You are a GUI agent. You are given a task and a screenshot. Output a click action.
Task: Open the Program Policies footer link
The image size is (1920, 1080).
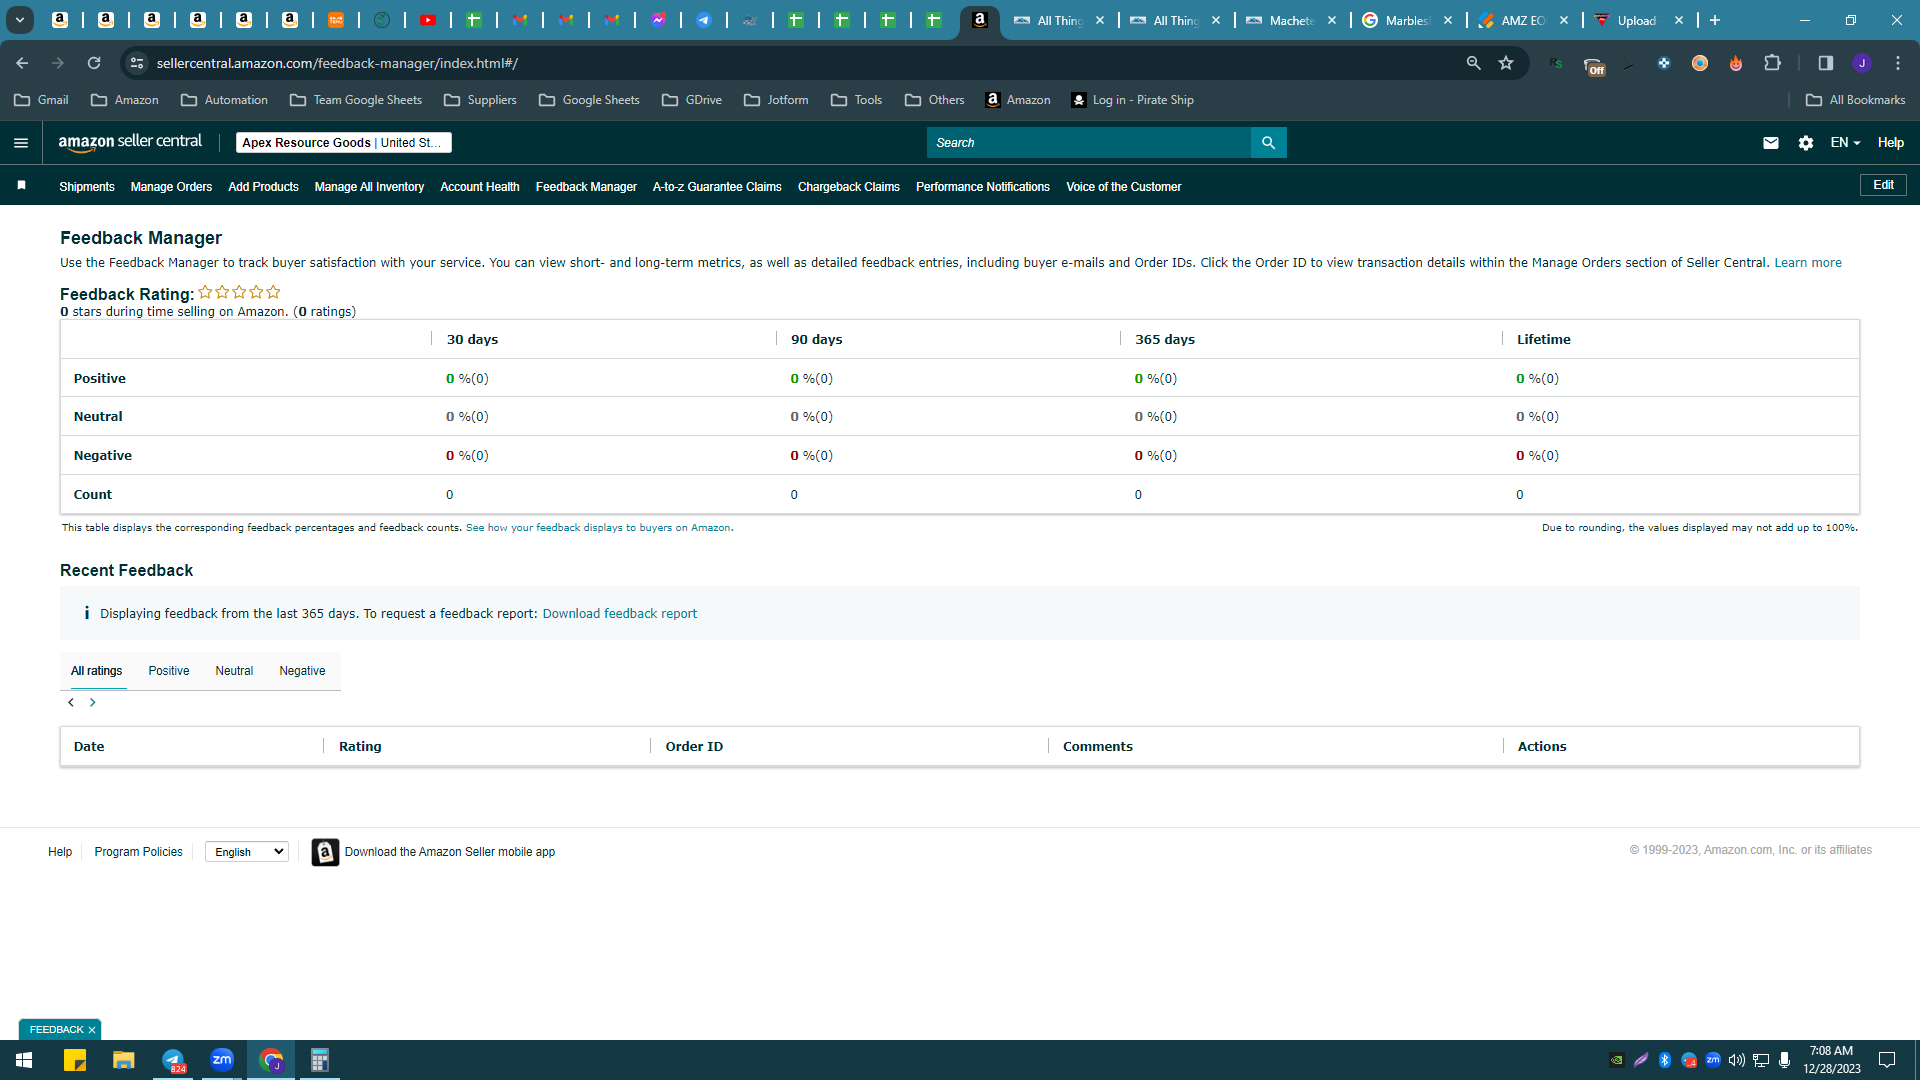coord(139,852)
